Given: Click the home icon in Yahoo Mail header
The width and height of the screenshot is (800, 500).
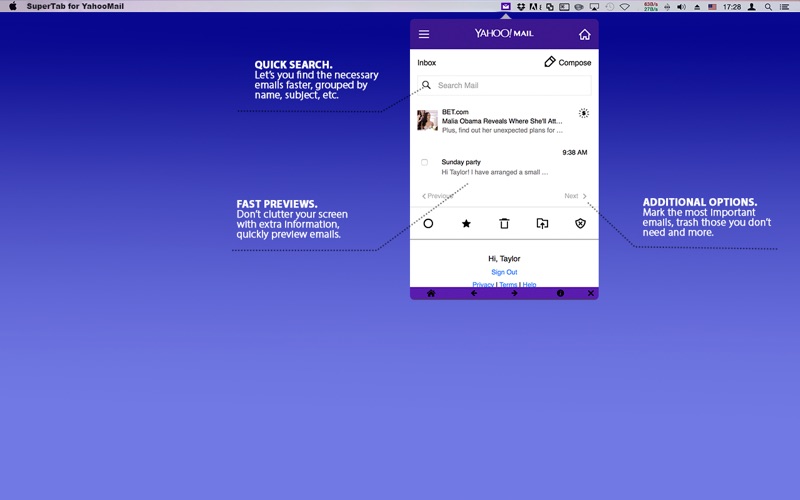Looking at the screenshot, I should pos(585,34).
